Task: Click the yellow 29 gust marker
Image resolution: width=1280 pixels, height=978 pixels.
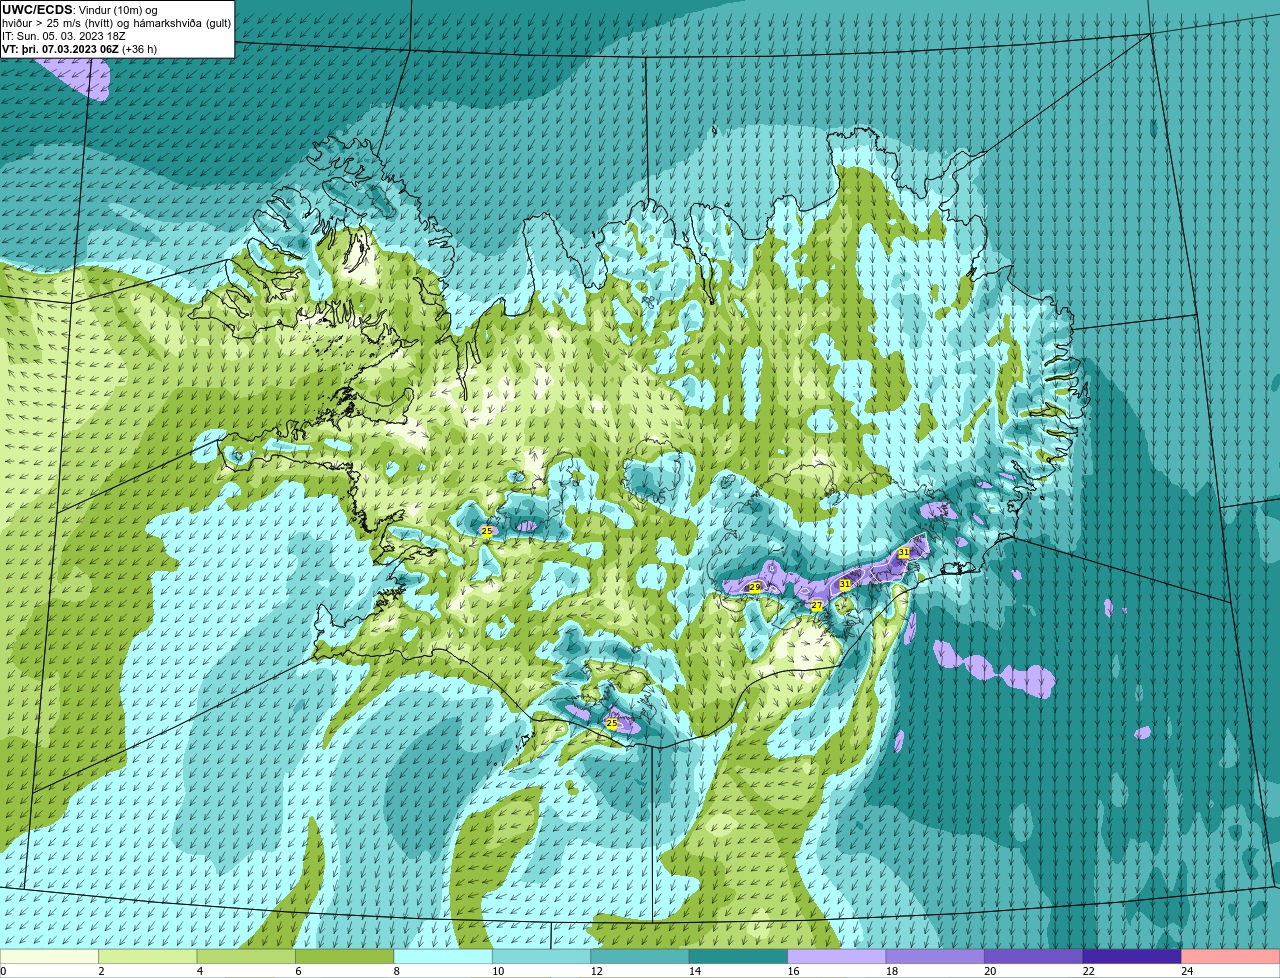Action: tap(755, 587)
